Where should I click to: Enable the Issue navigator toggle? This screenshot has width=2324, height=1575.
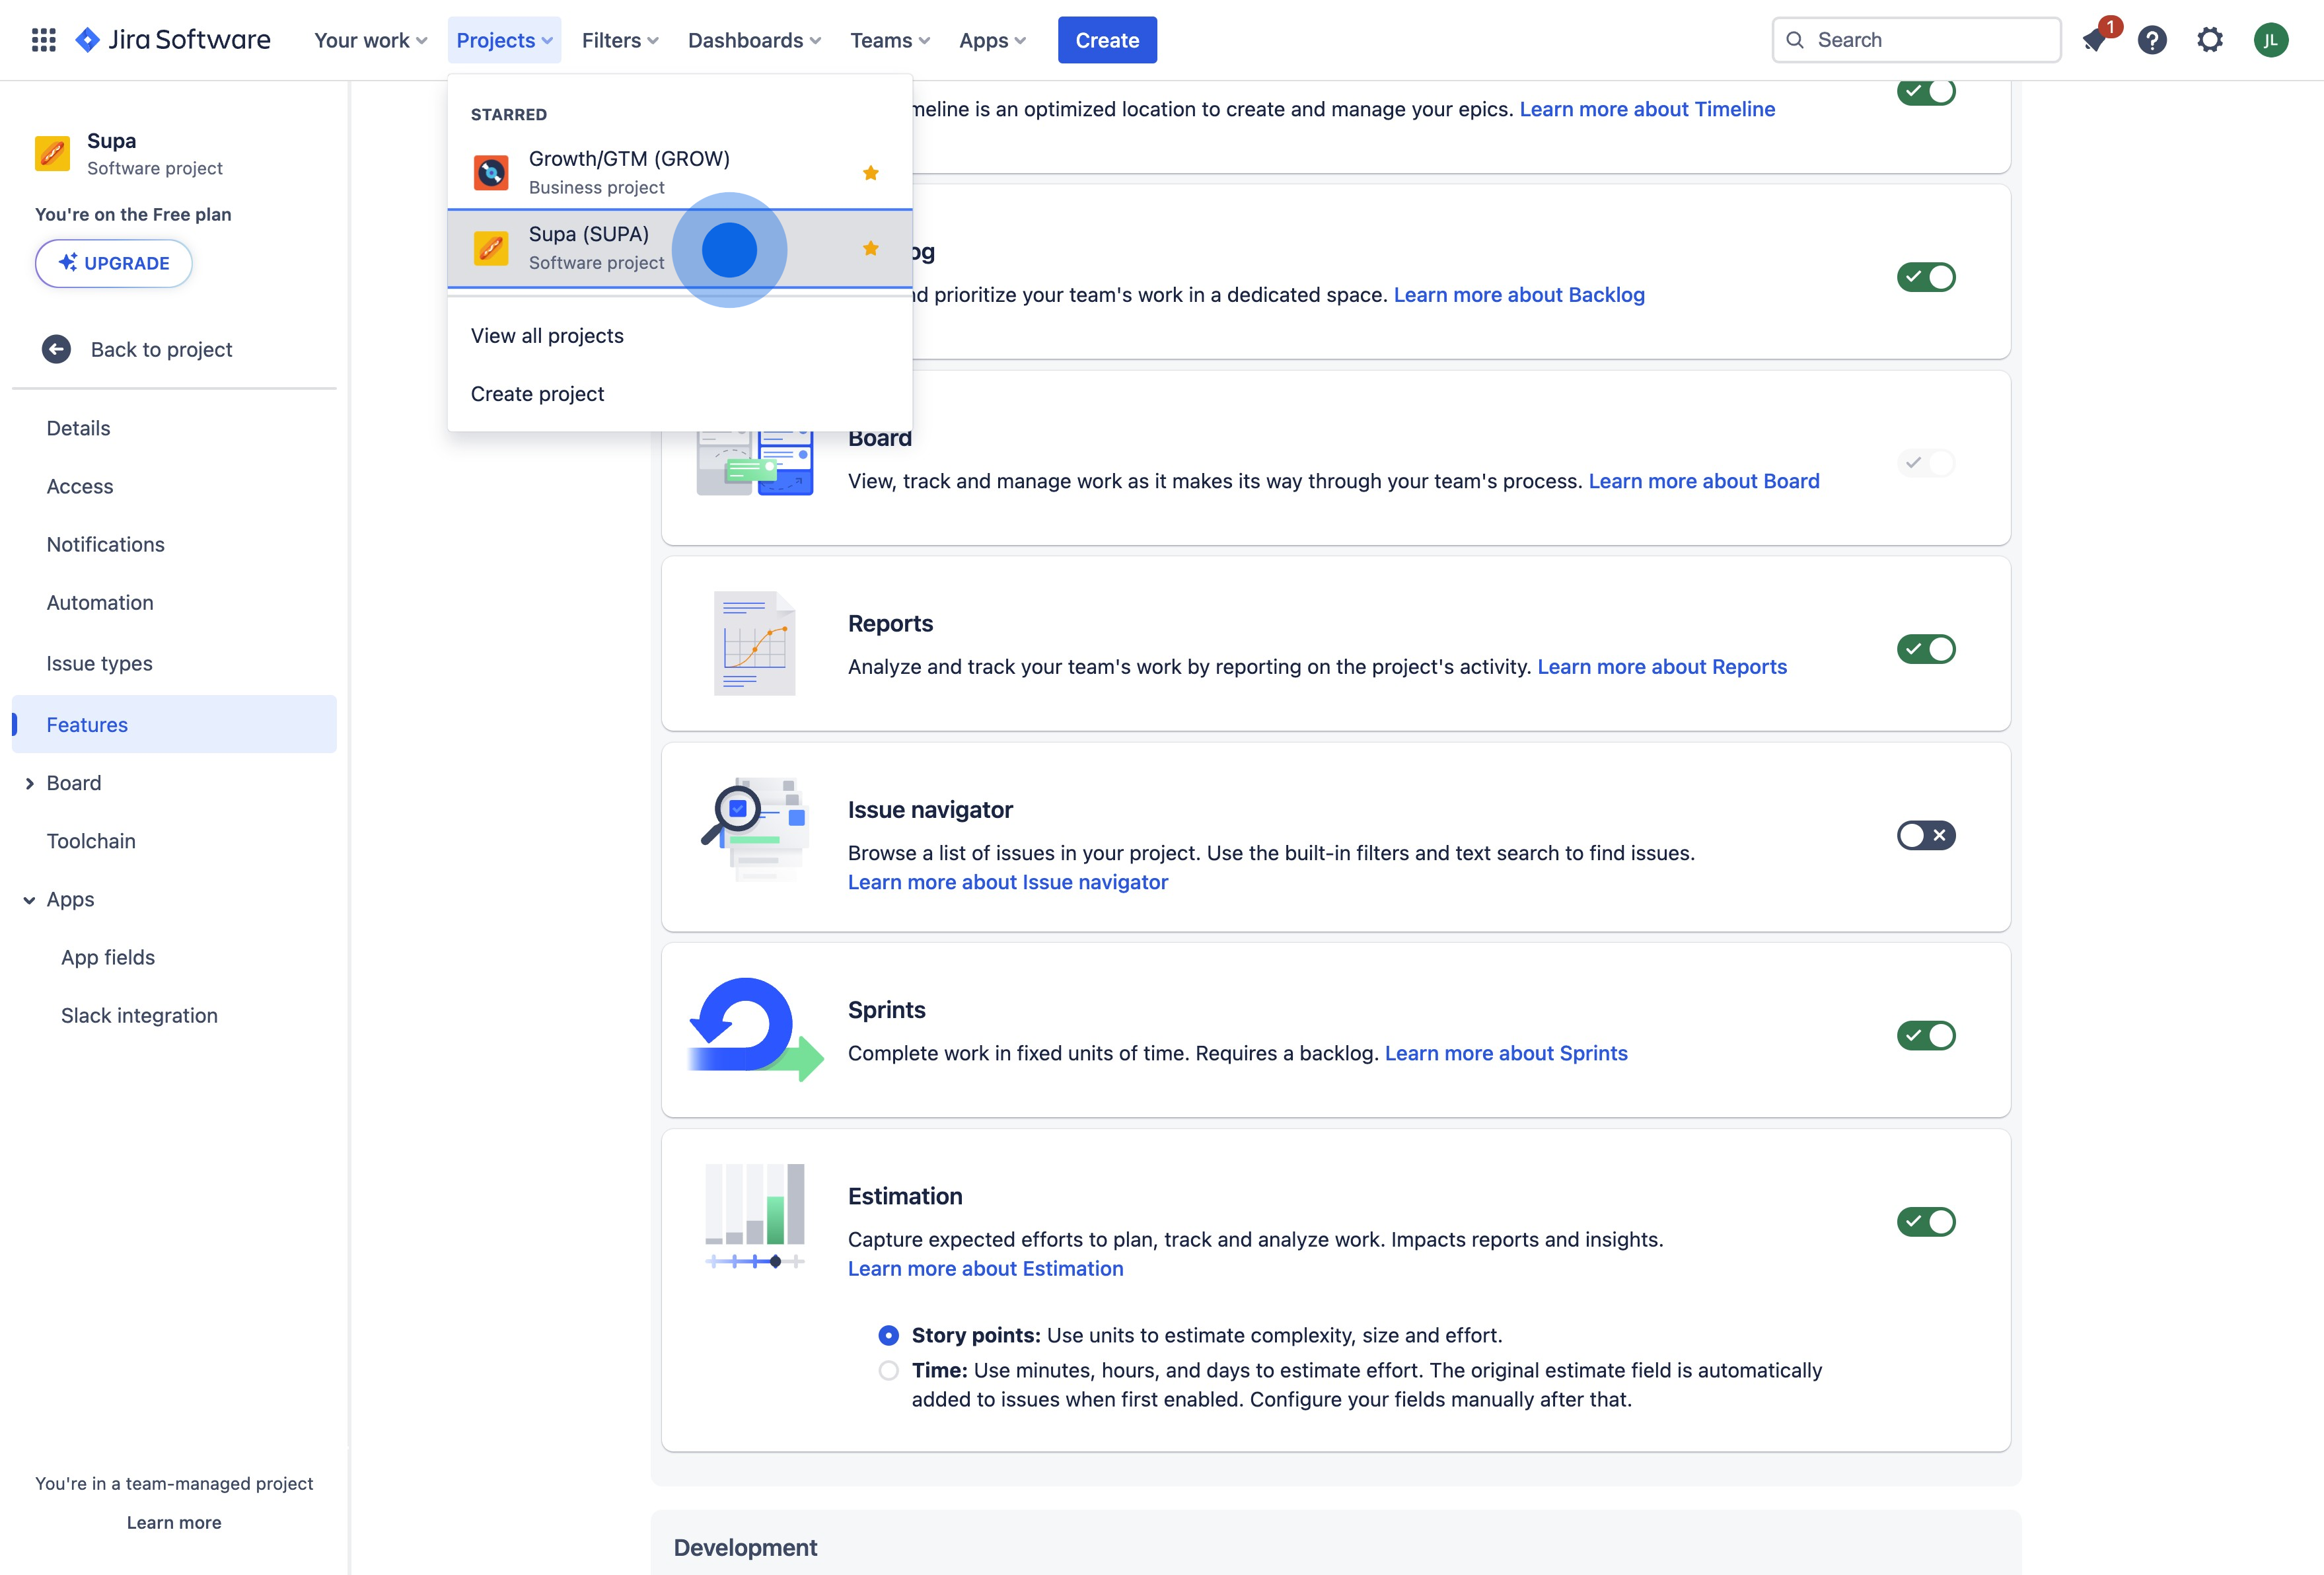point(1926,835)
